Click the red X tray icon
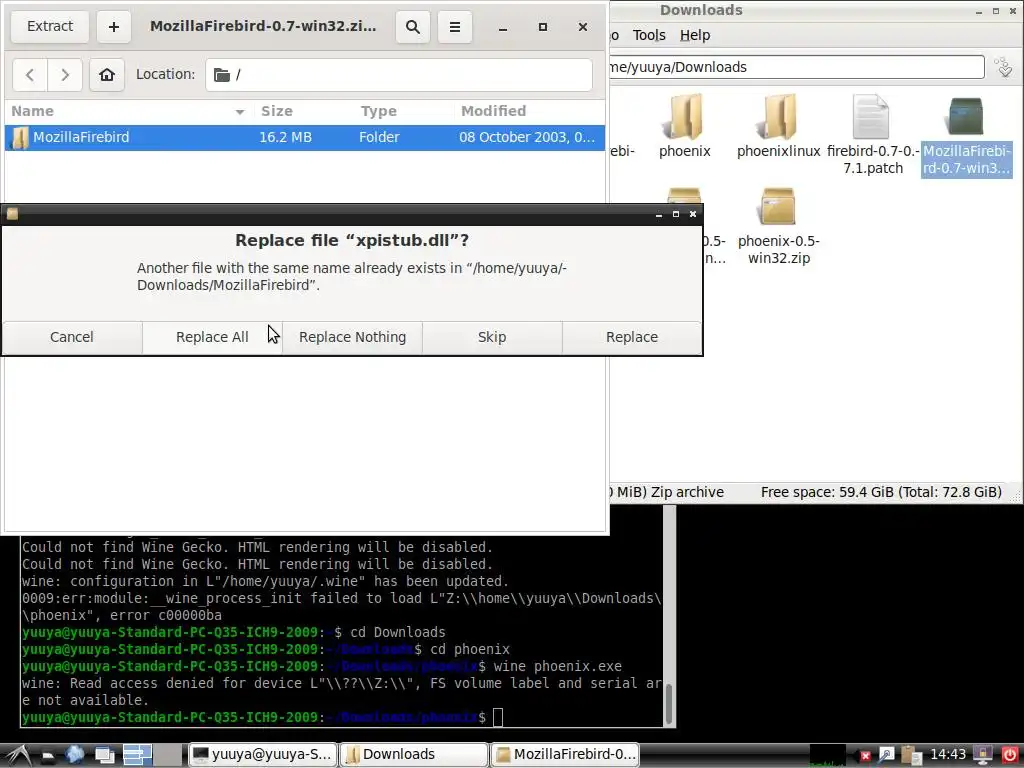 pos(865,756)
